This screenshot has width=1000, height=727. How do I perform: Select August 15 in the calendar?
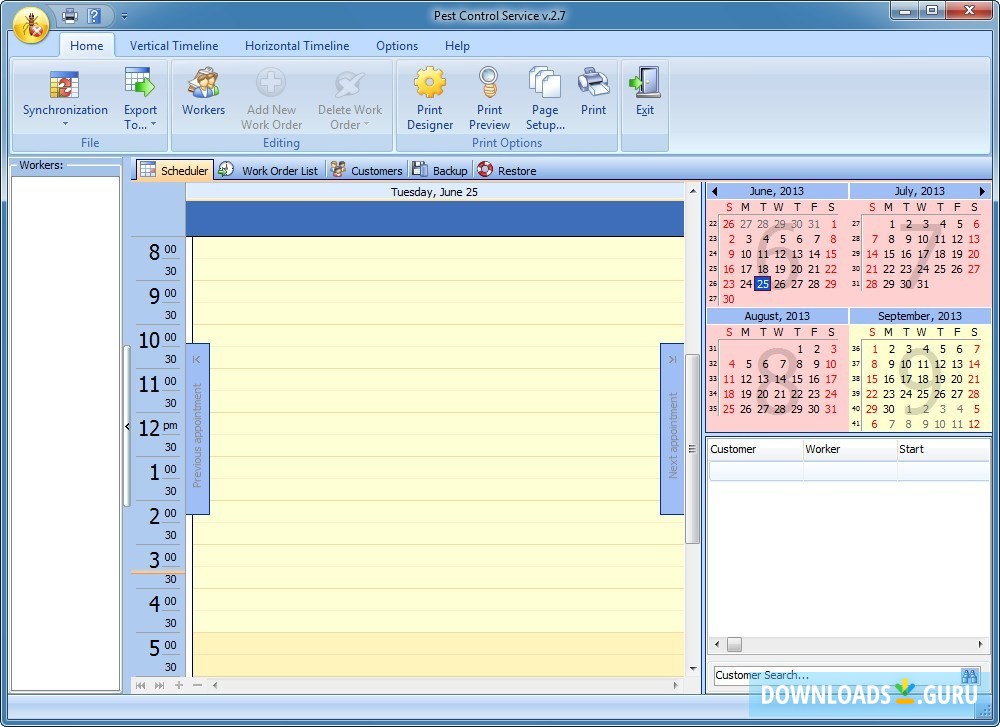point(797,379)
